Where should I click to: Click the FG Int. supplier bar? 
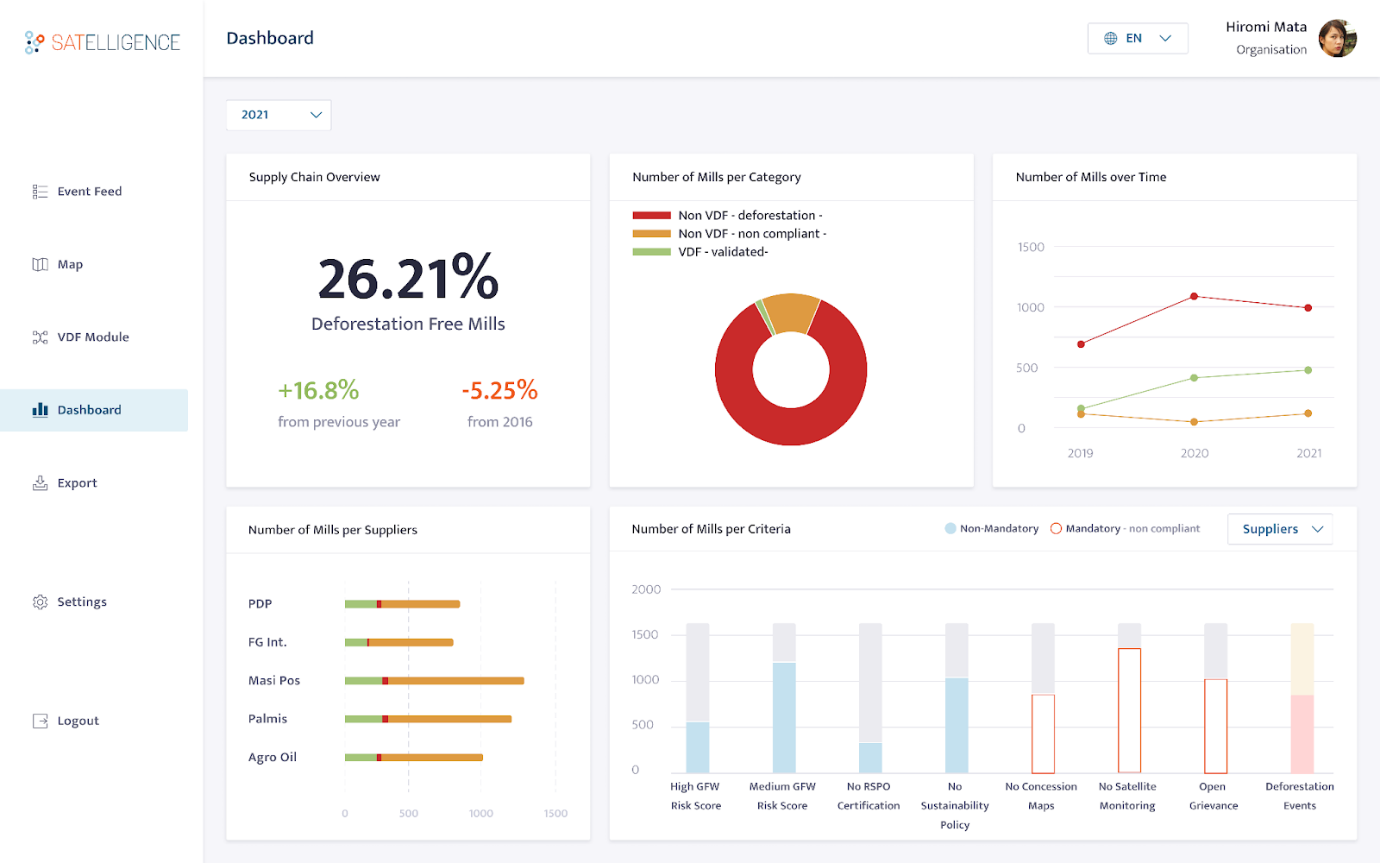(399, 642)
